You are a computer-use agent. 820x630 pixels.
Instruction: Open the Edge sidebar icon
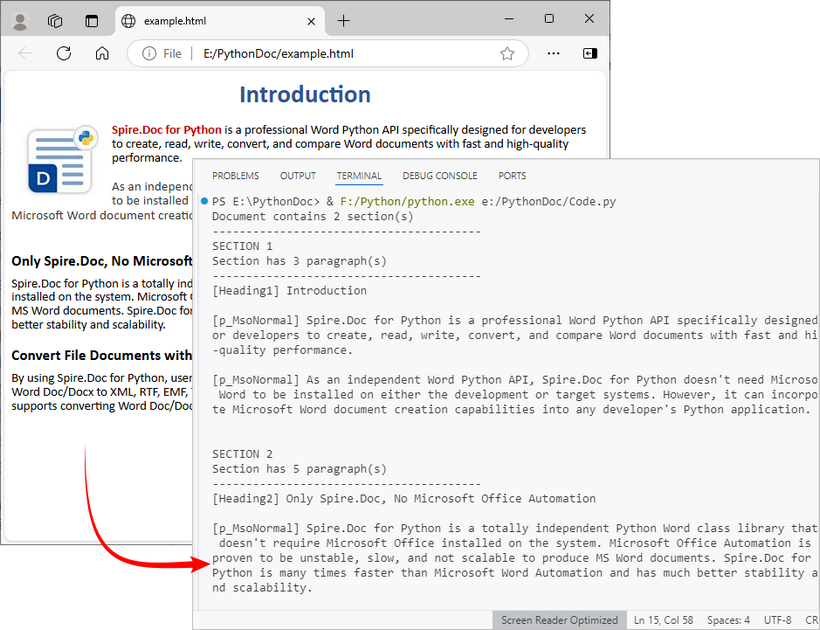click(590, 53)
